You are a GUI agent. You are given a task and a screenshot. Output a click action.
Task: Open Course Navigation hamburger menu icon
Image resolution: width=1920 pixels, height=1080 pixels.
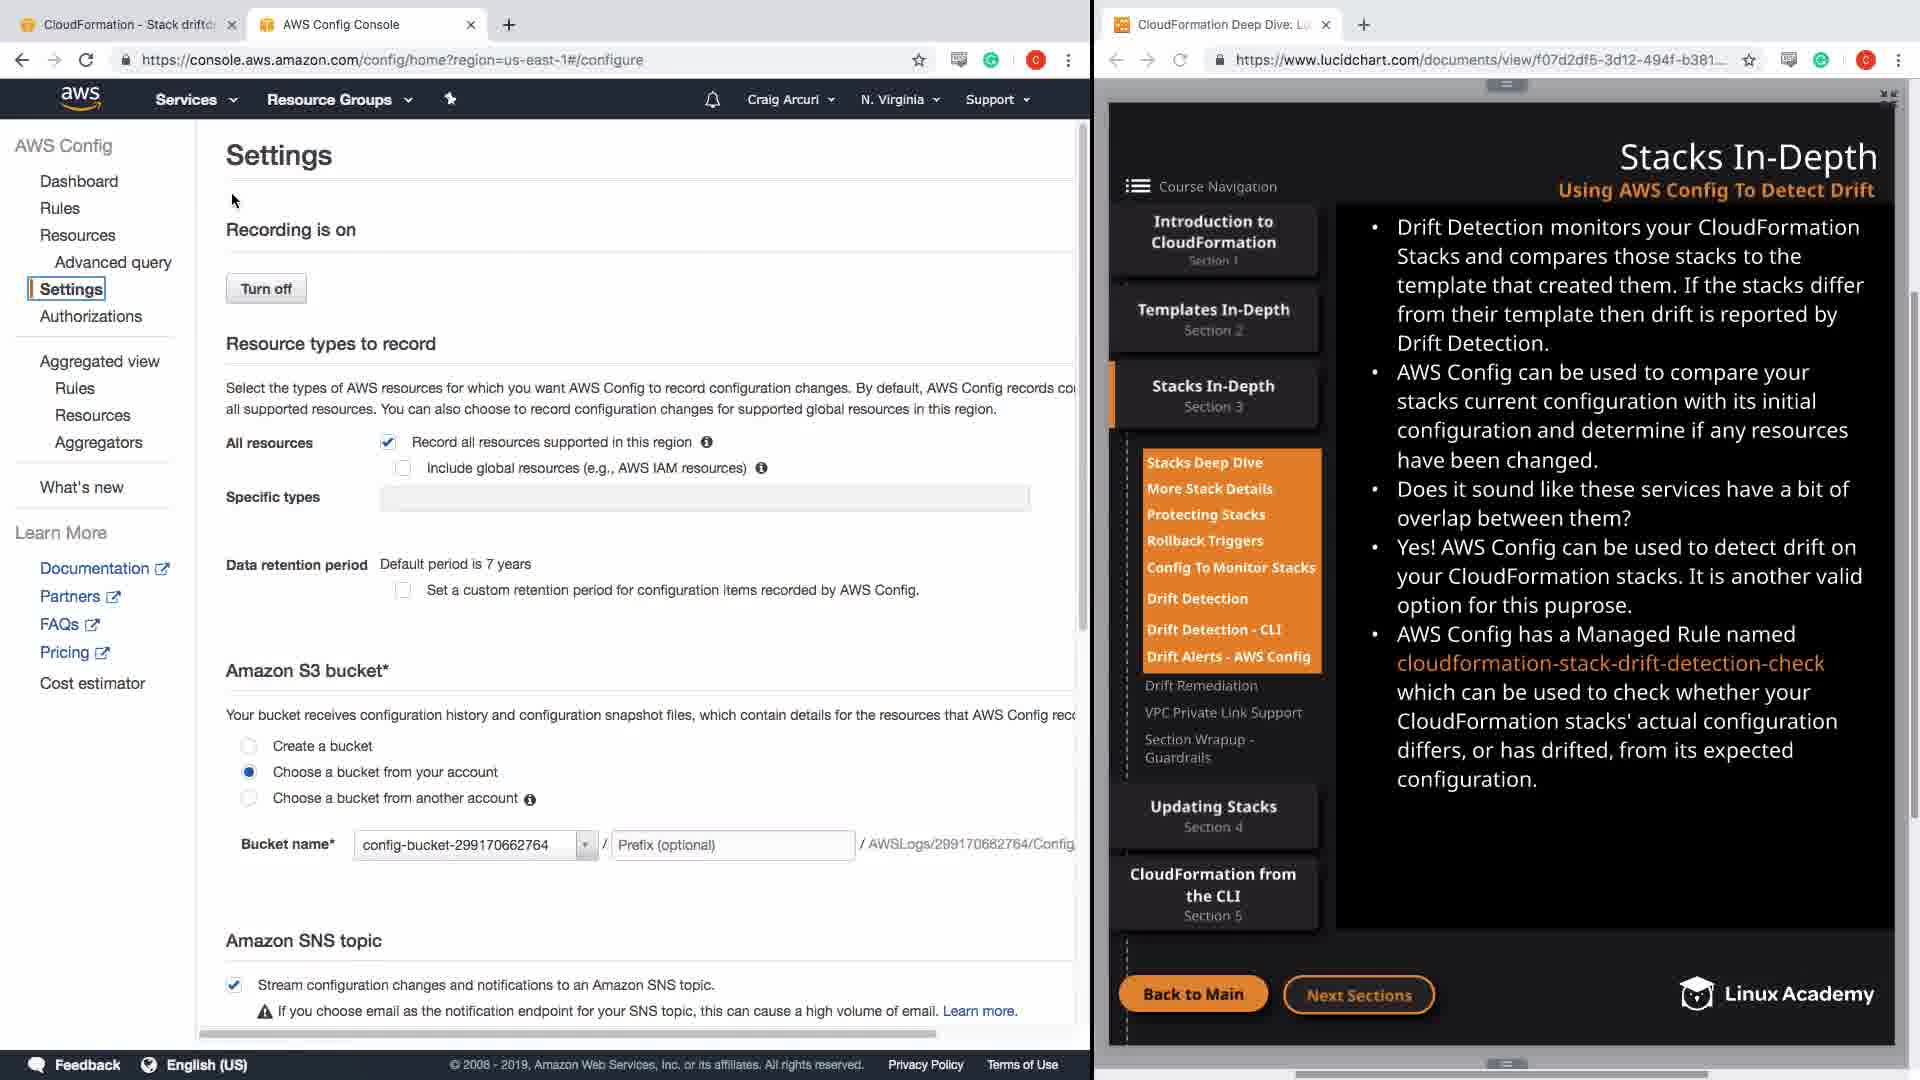click(x=1137, y=186)
